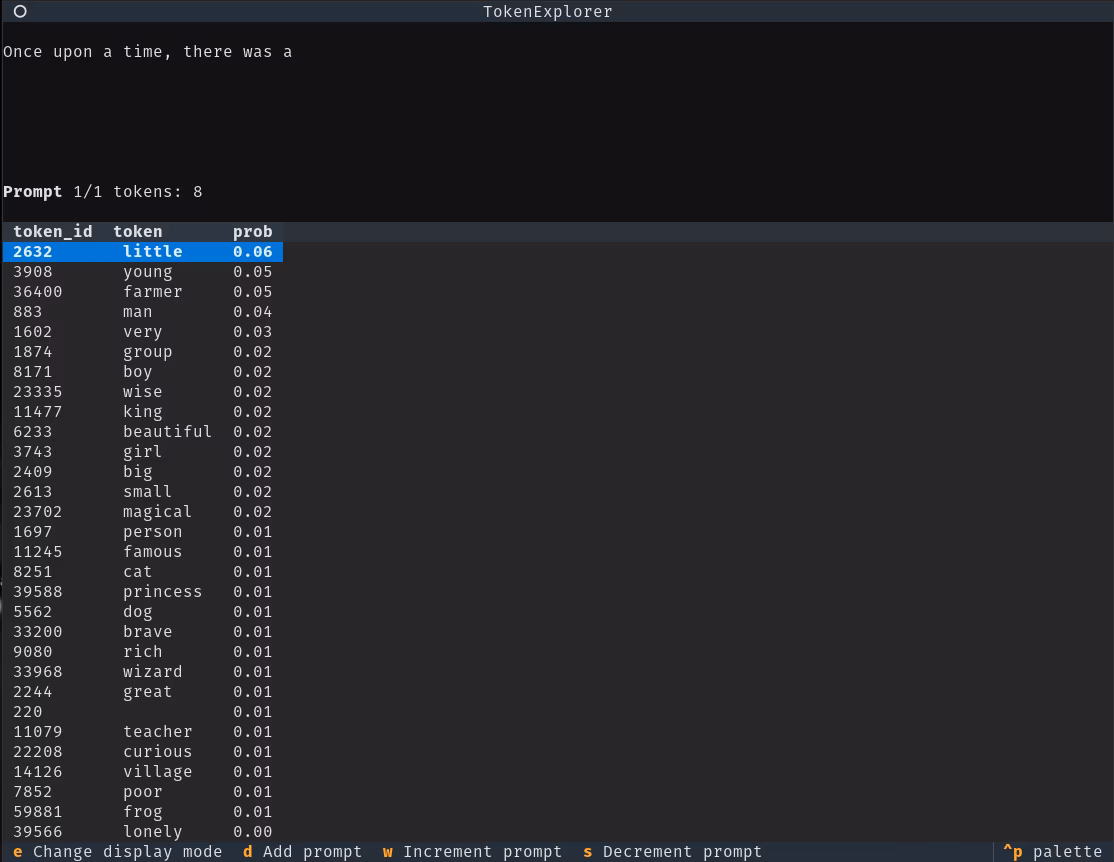Viewport: 1114px width, 862px height.
Task: Select the 'princess' token row
Action: [x=143, y=591]
